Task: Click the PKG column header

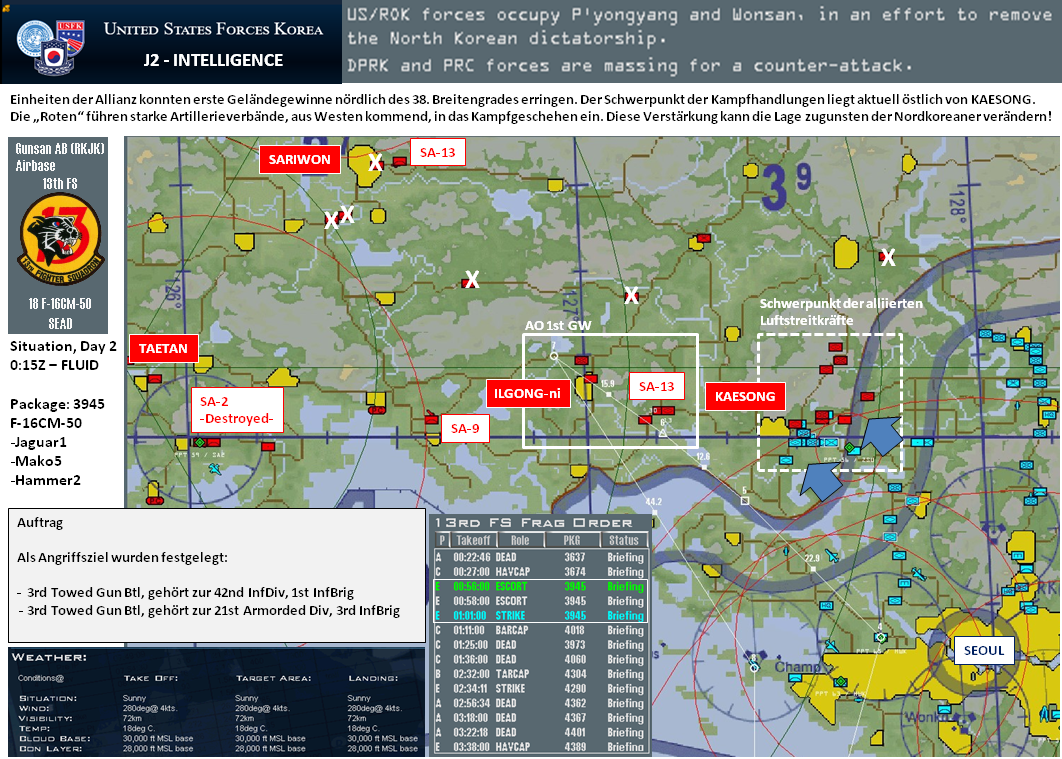Action: click(572, 540)
